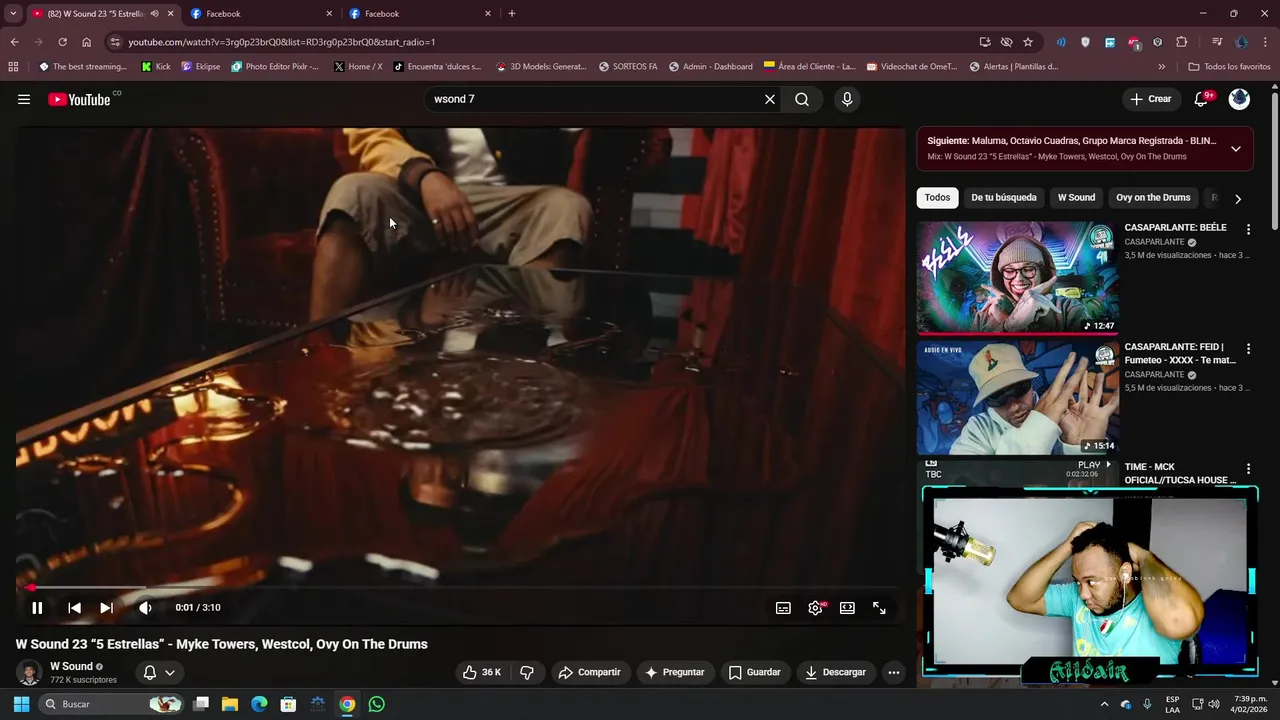Viewport: 1280px width, 720px height.
Task: Open YouTube notifications bell
Action: (x=1202, y=99)
